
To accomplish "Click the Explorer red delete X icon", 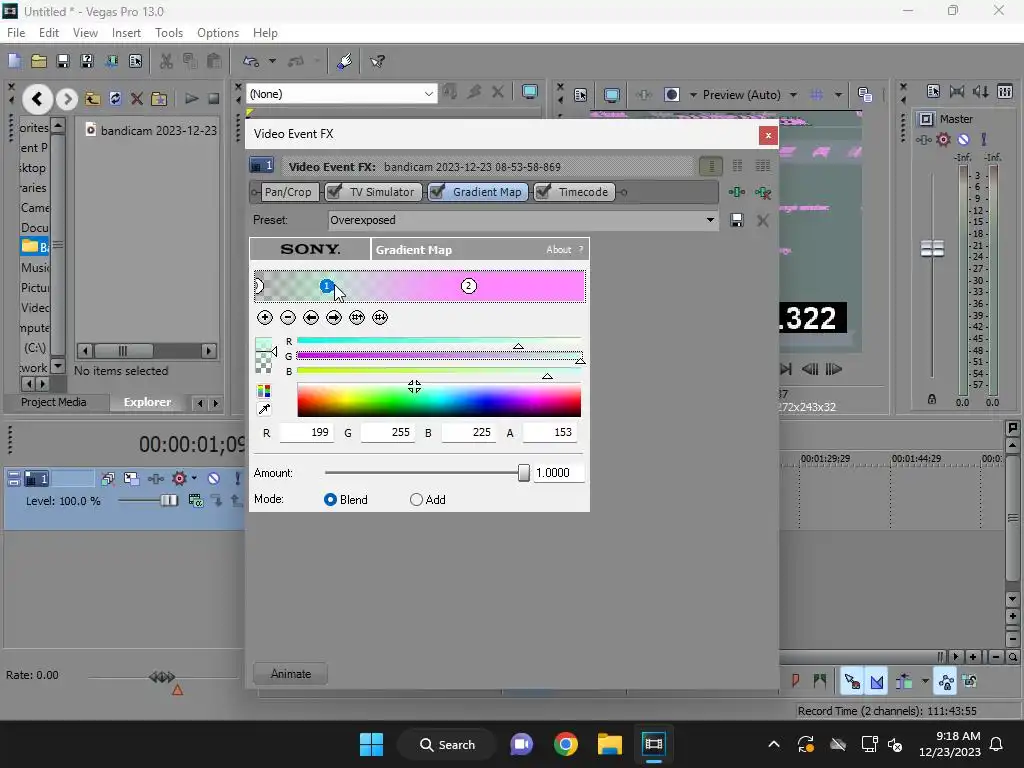I will pos(136,99).
